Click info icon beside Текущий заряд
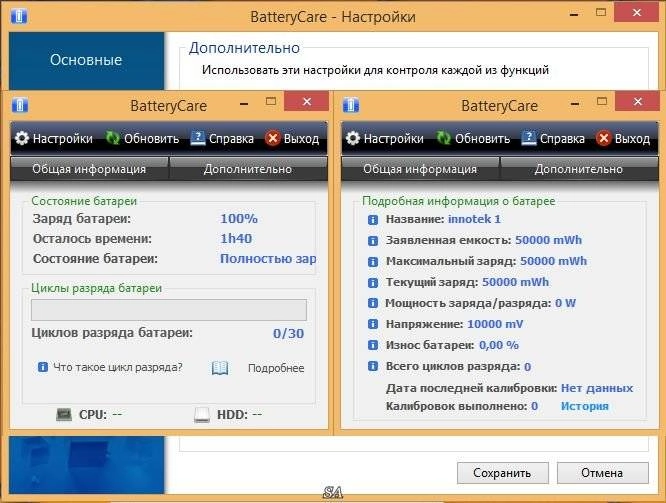666x503 pixels. [373, 283]
